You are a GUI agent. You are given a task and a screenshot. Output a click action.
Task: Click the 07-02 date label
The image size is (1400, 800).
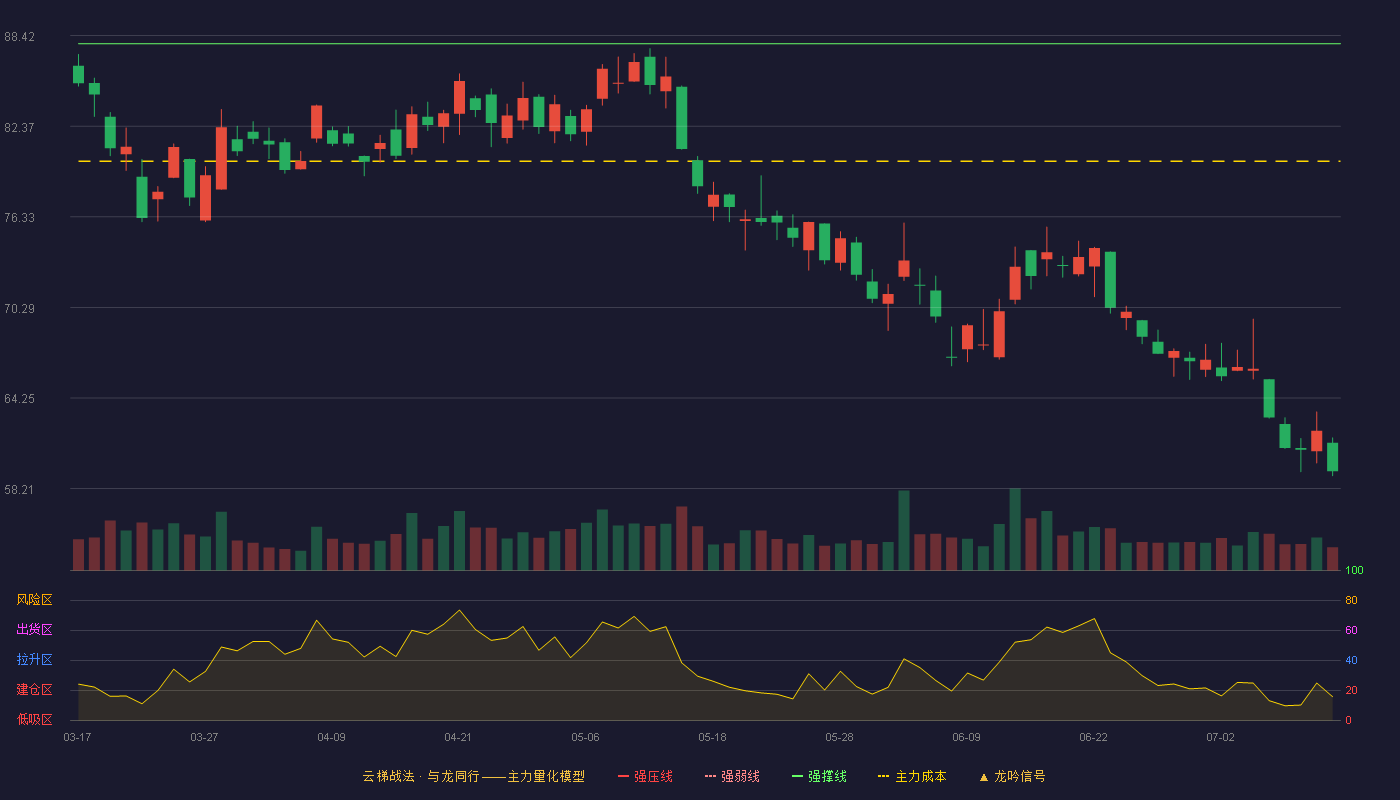click(x=1220, y=737)
